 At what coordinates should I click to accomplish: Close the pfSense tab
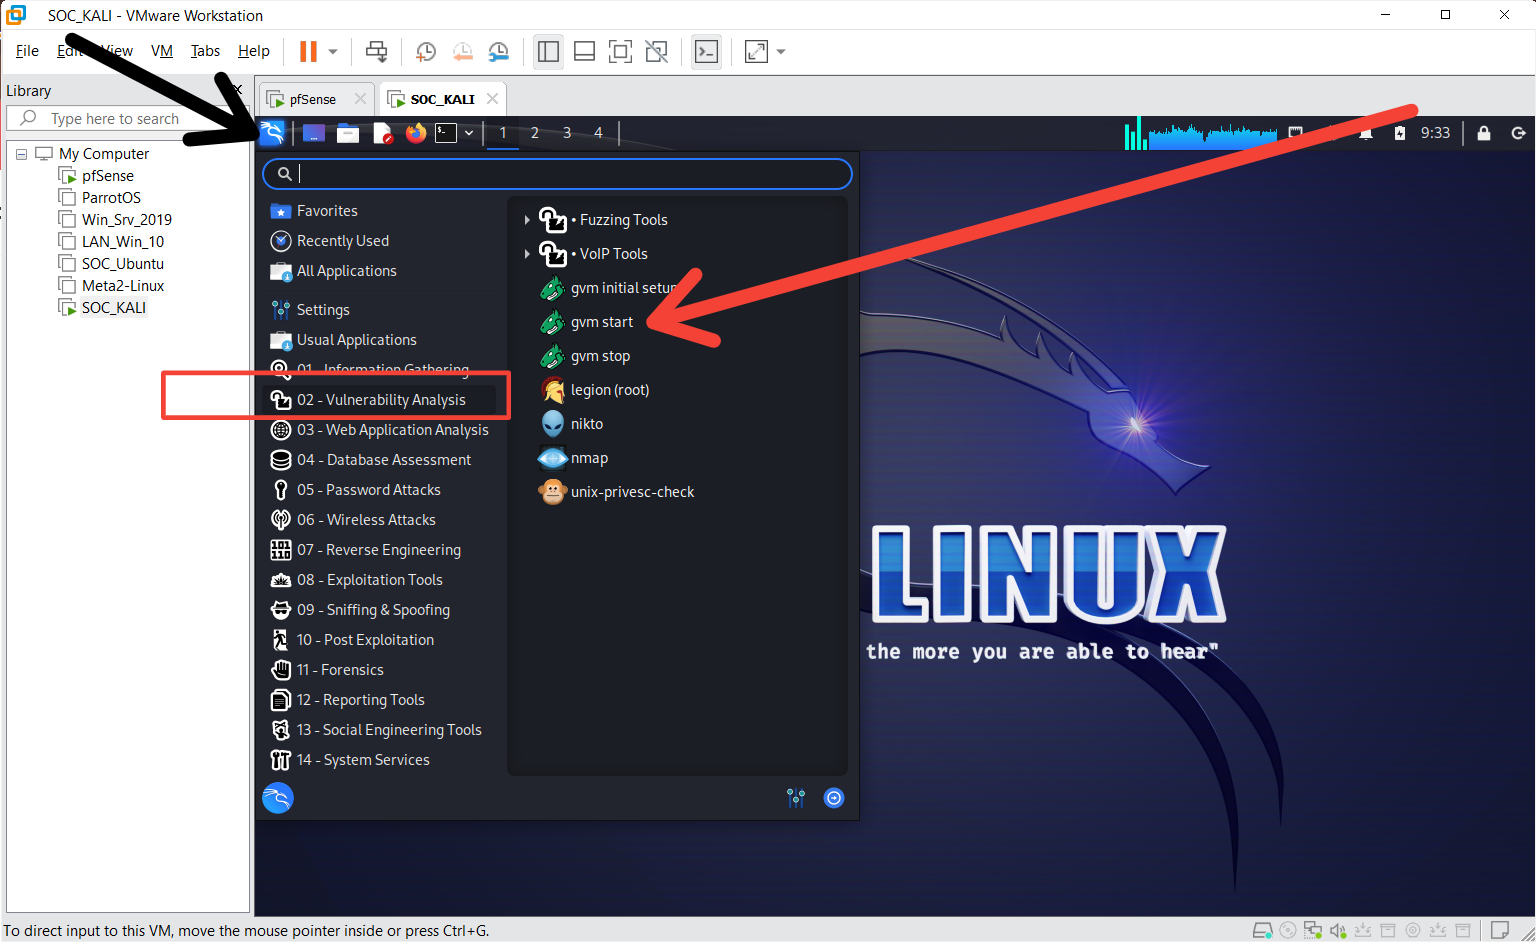360,98
